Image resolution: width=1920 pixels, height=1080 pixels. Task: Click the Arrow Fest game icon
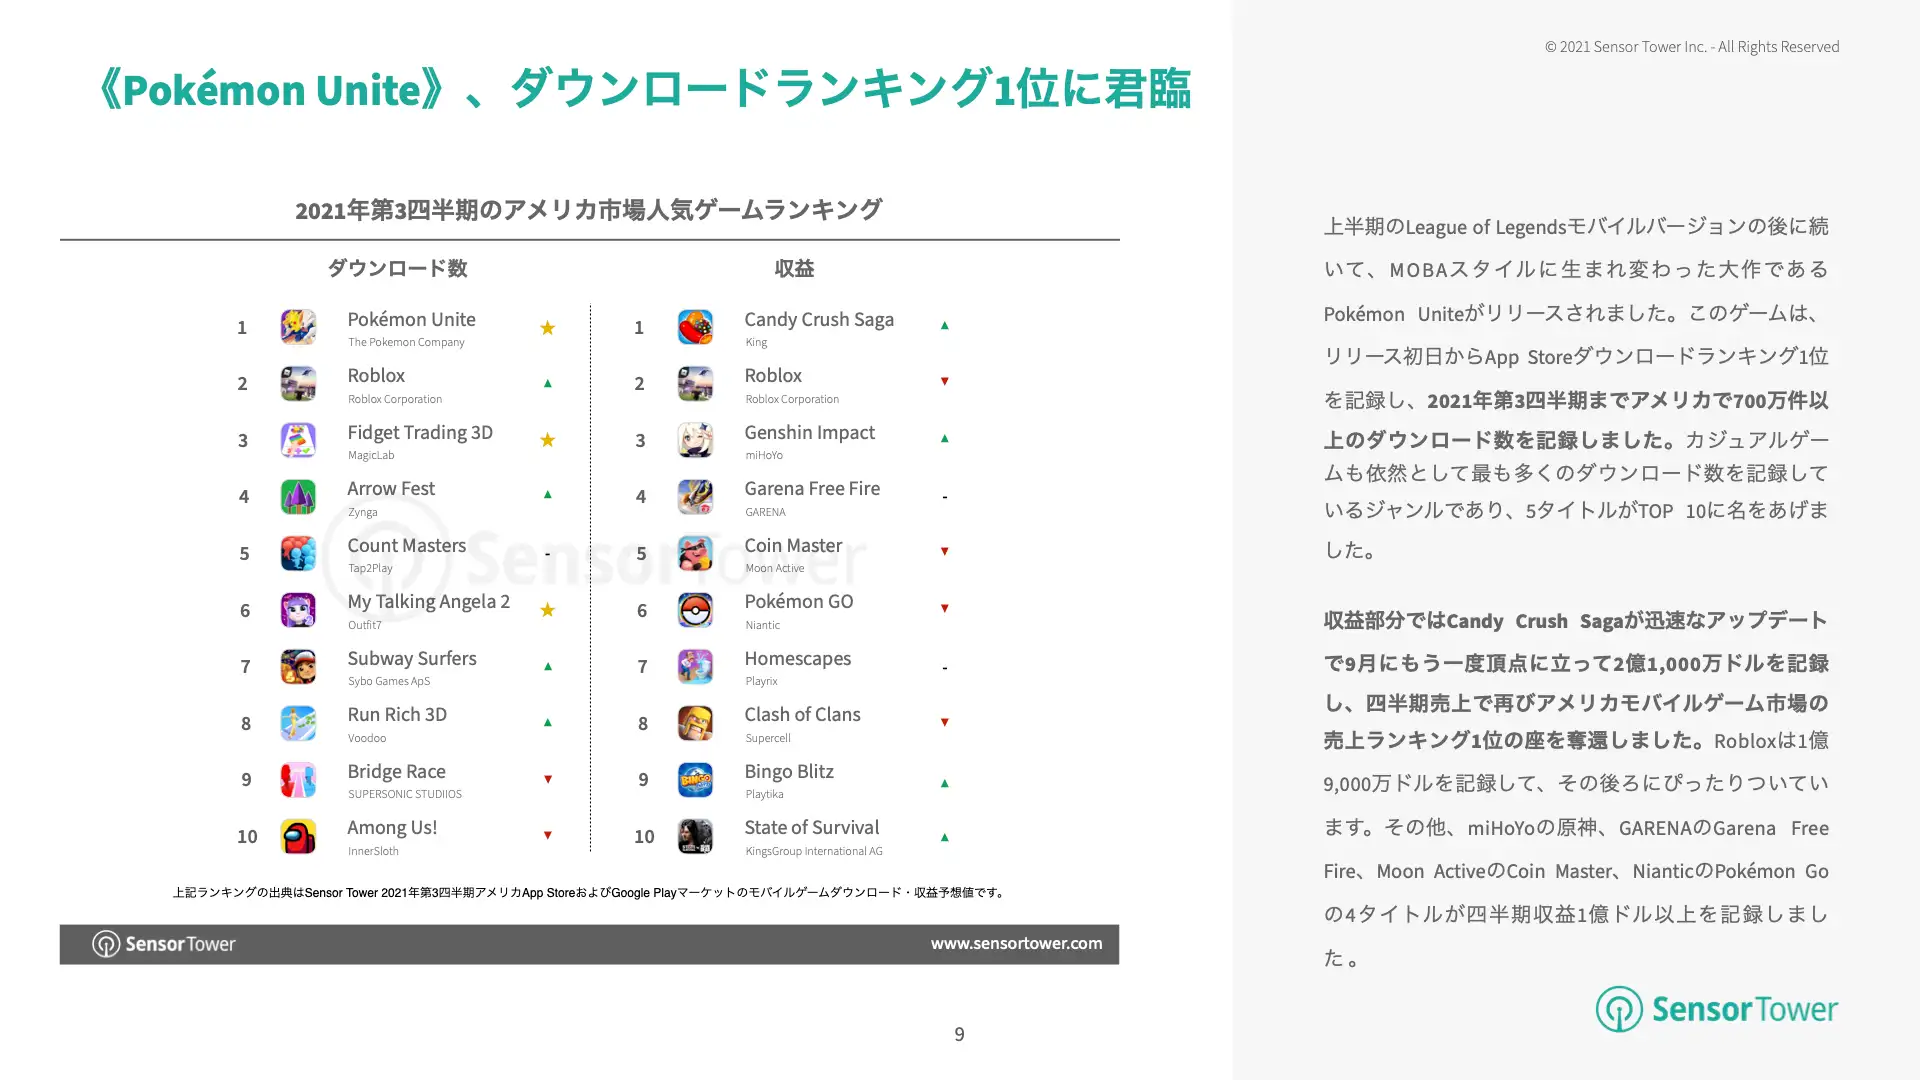point(298,497)
